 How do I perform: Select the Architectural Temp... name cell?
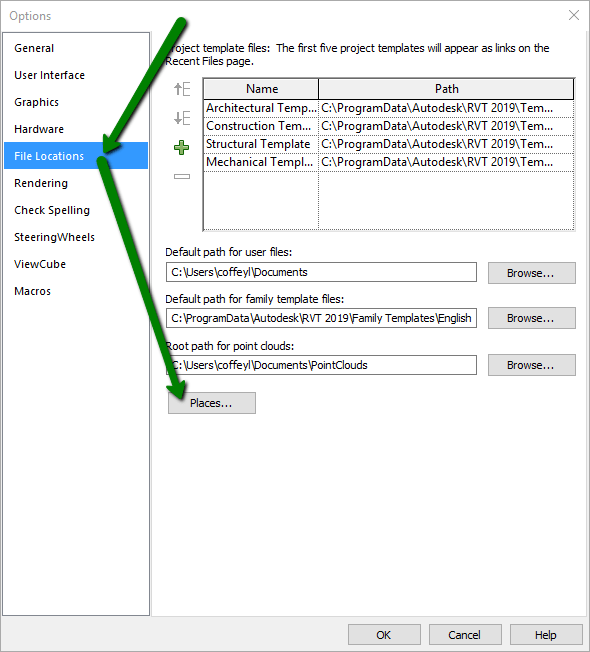click(x=261, y=108)
